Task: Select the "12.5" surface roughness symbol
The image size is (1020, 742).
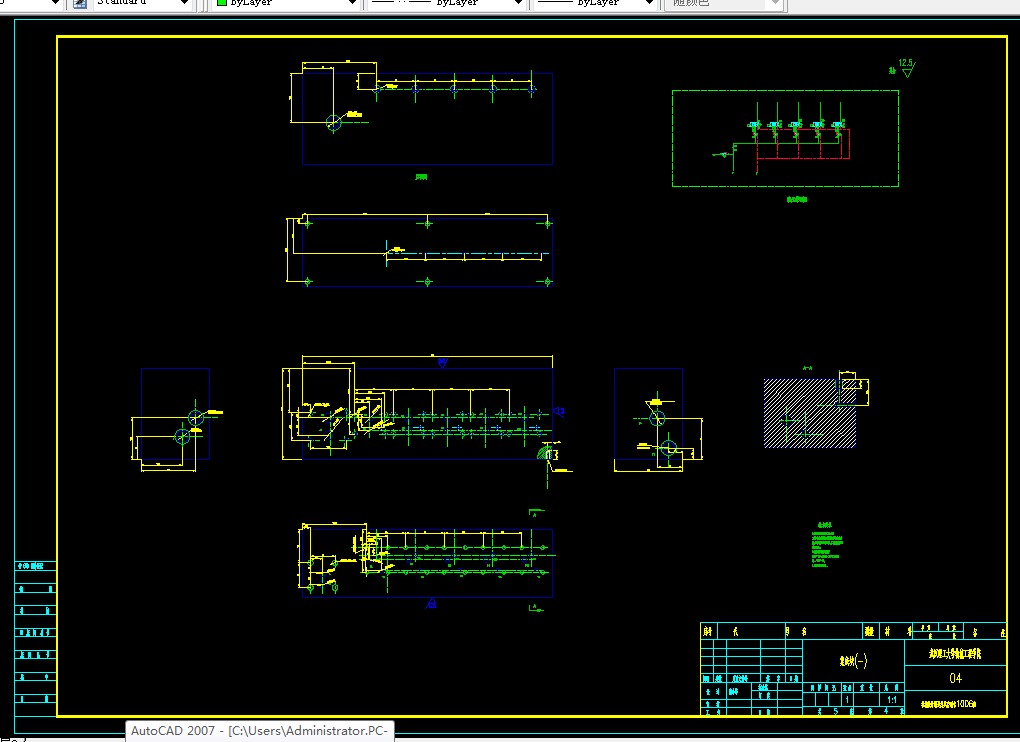Action: (x=906, y=67)
